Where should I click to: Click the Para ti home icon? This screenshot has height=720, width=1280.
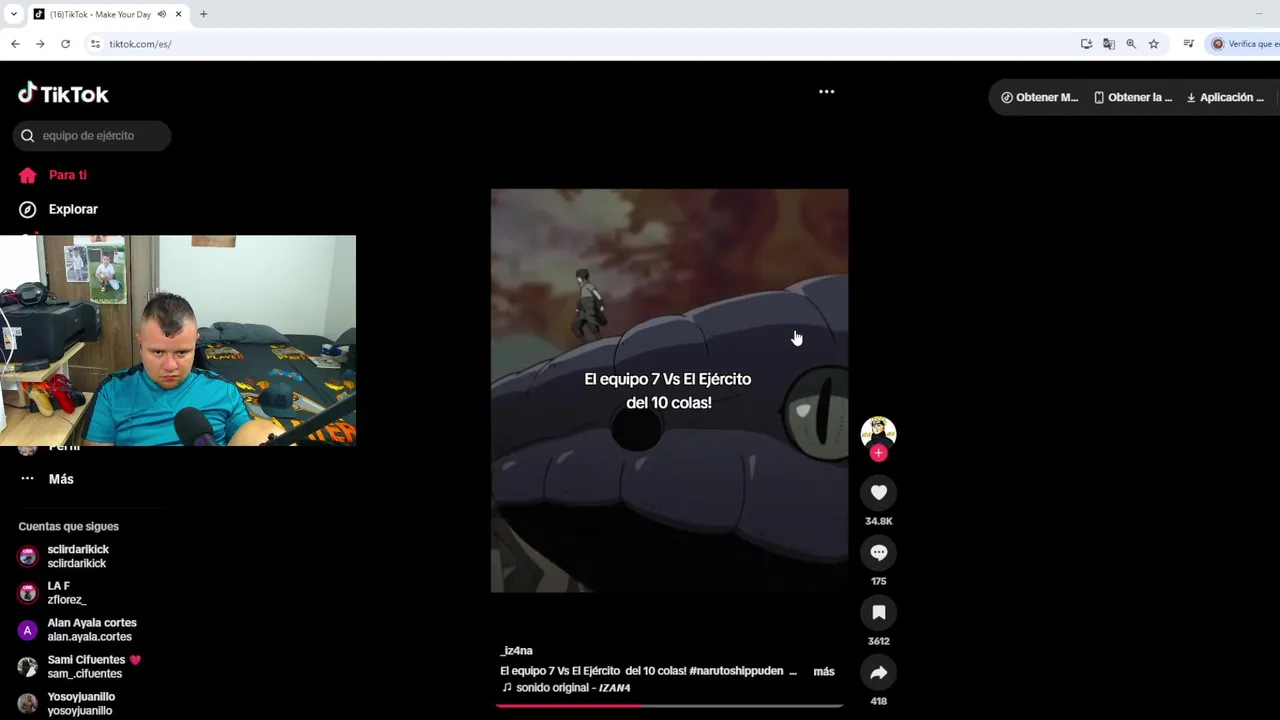28,175
